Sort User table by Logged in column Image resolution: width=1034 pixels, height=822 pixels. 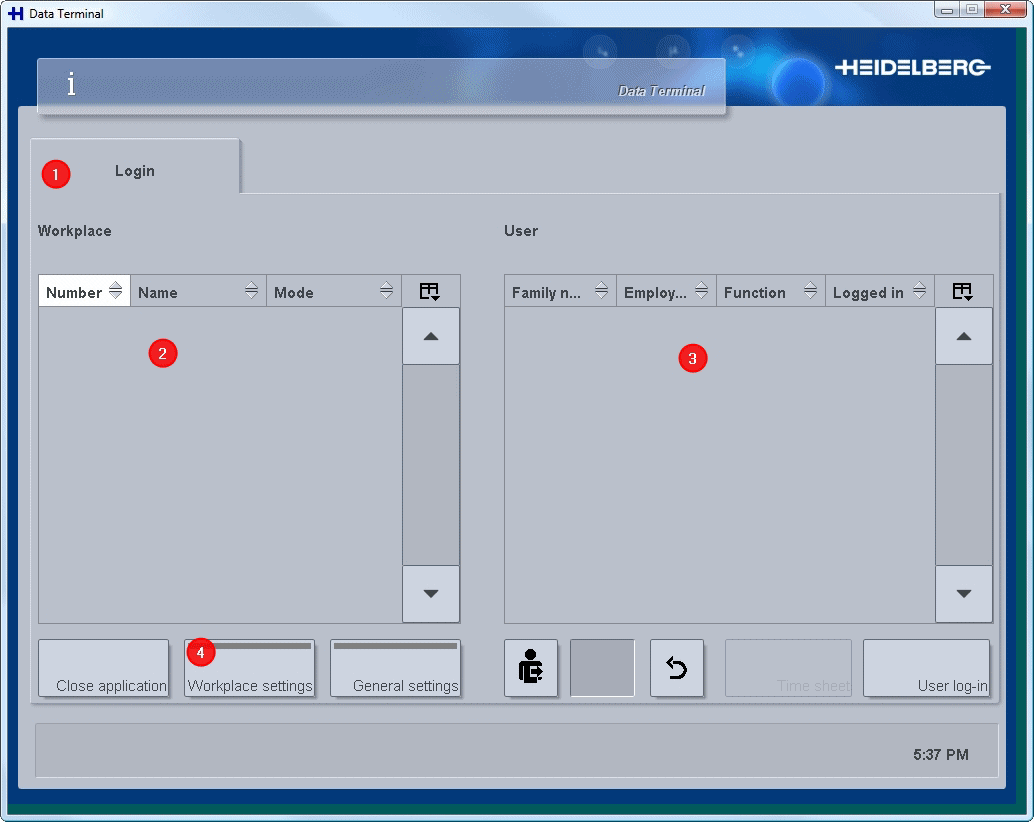(868, 292)
